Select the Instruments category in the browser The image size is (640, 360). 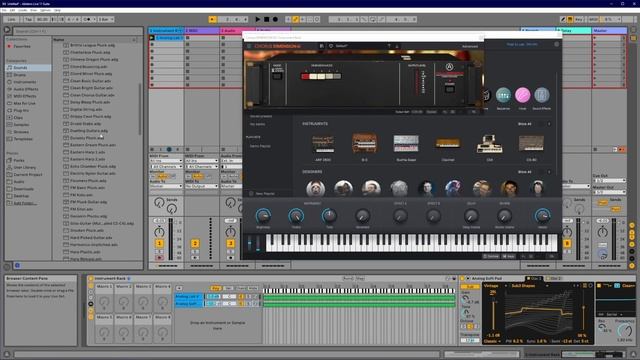point(24,82)
